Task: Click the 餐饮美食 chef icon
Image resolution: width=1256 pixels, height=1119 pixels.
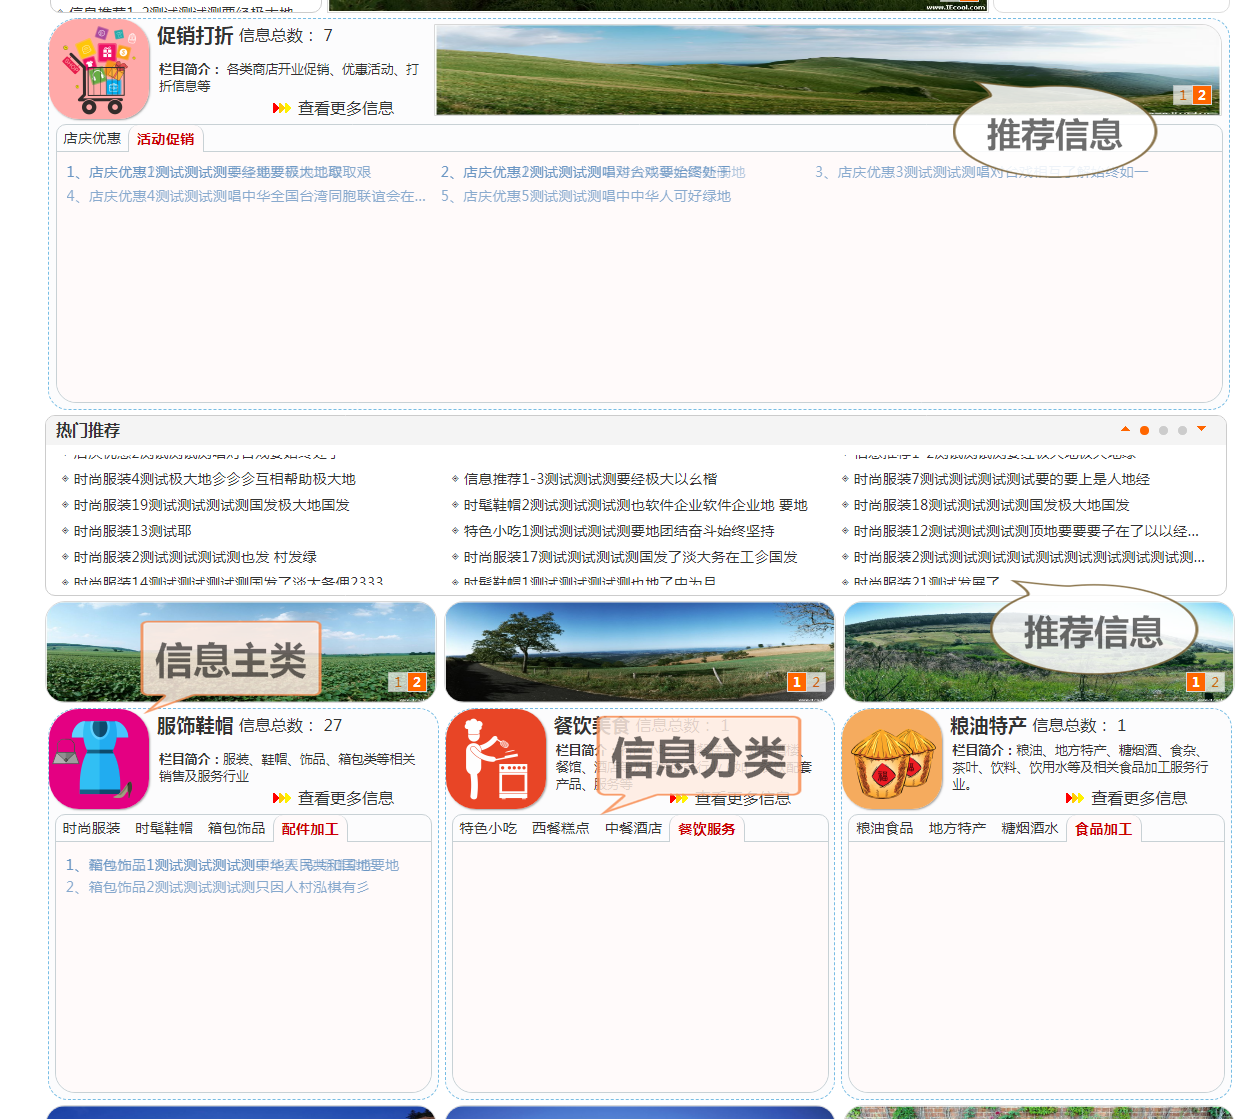Action: [496, 759]
